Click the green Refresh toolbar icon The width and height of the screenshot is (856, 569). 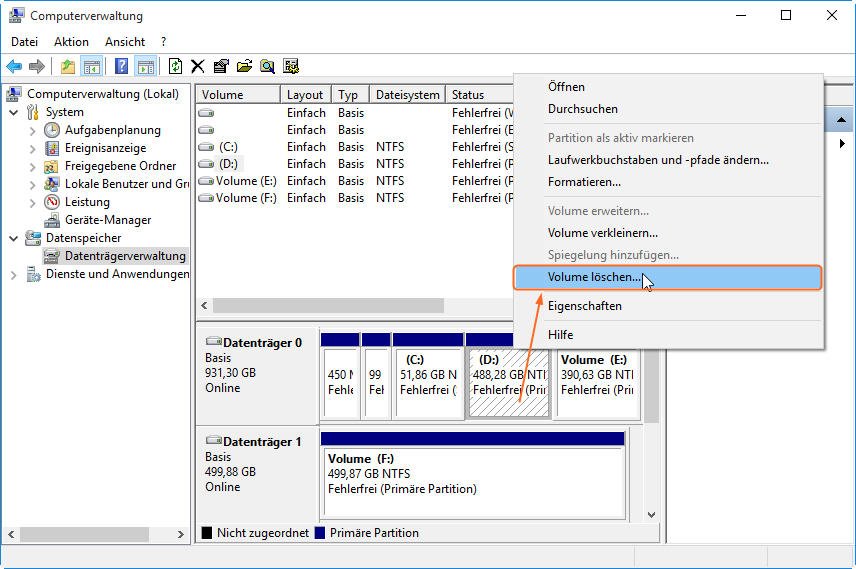[x=175, y=67]
